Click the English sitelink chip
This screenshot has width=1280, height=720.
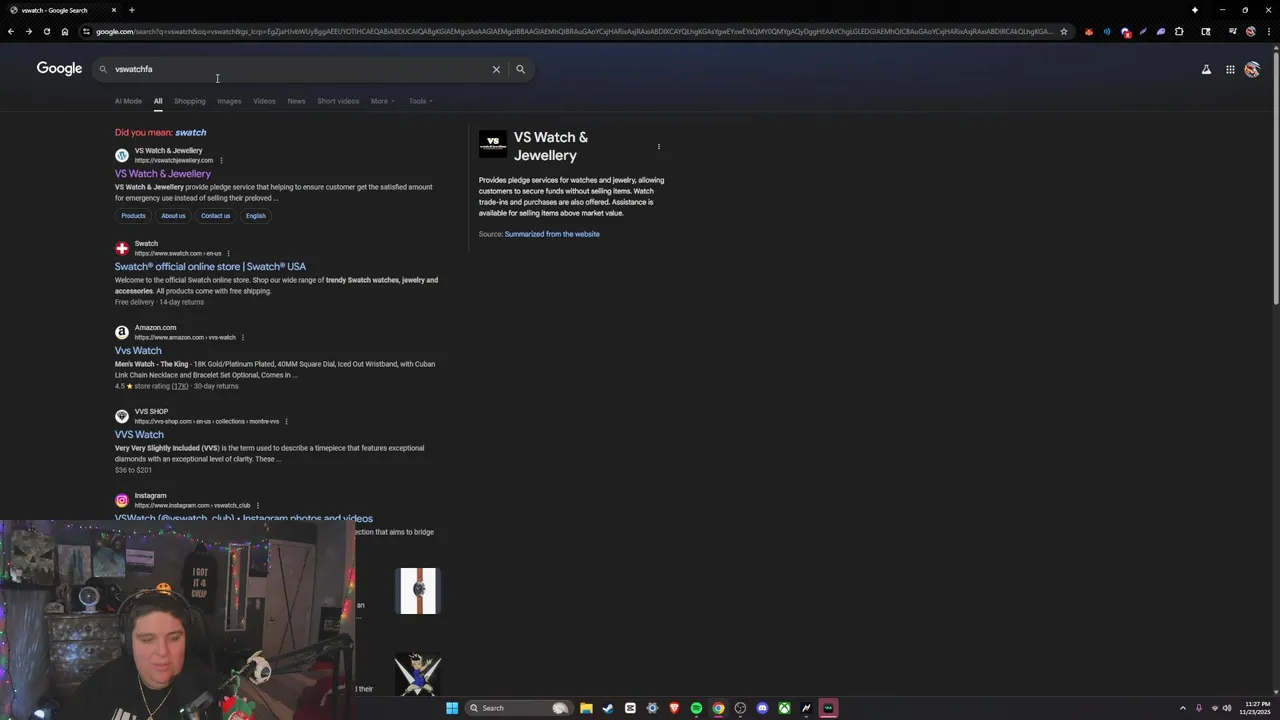pos(256,216)
